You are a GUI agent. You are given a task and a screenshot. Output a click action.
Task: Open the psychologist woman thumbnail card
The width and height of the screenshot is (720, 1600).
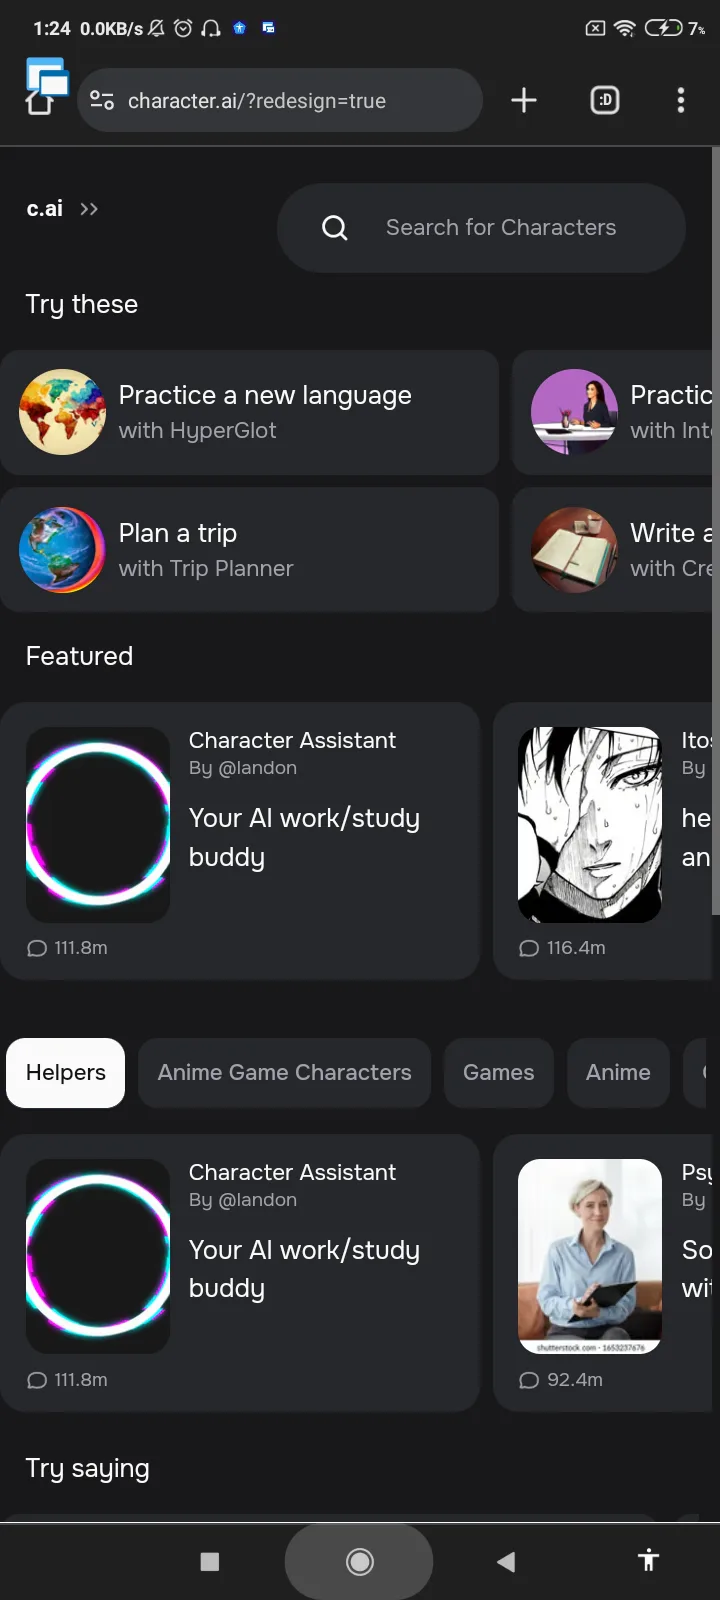click(590, 1257)
